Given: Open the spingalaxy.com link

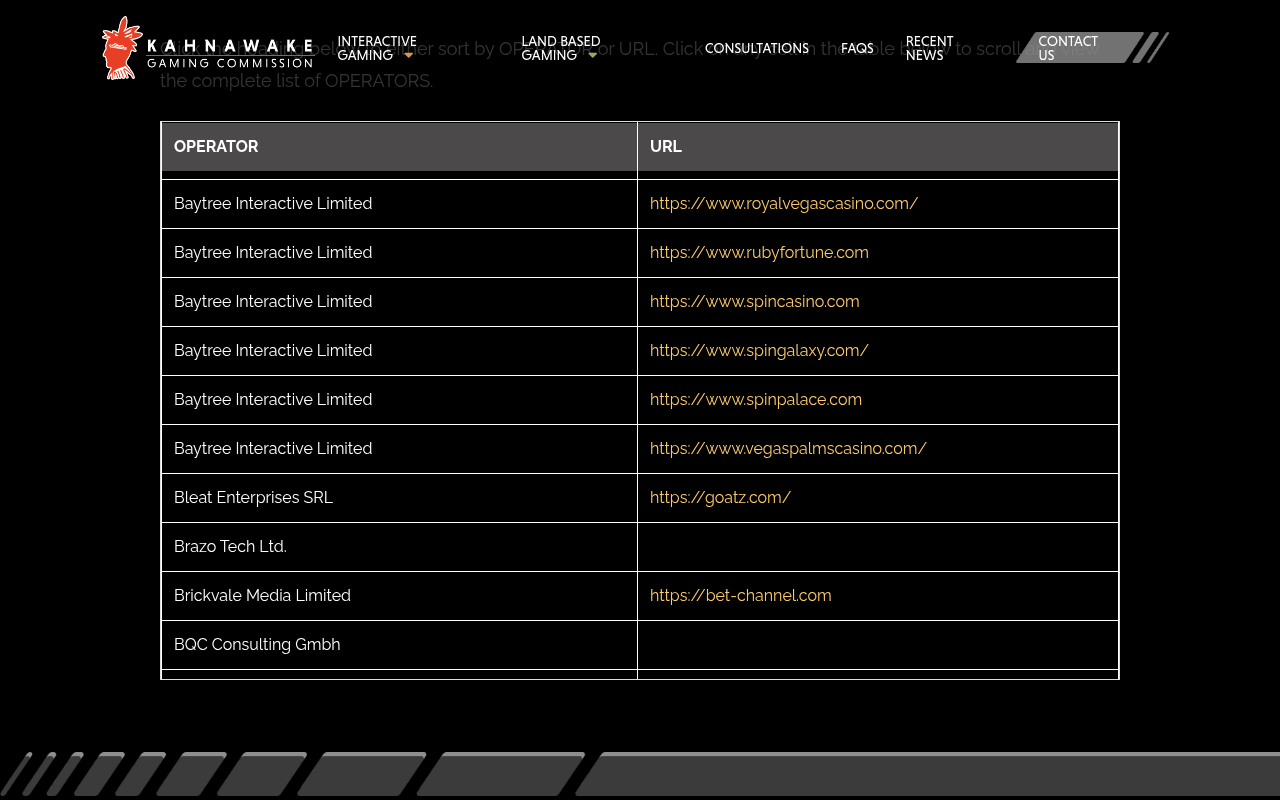Looking at the screenshot, I should 759,350.
